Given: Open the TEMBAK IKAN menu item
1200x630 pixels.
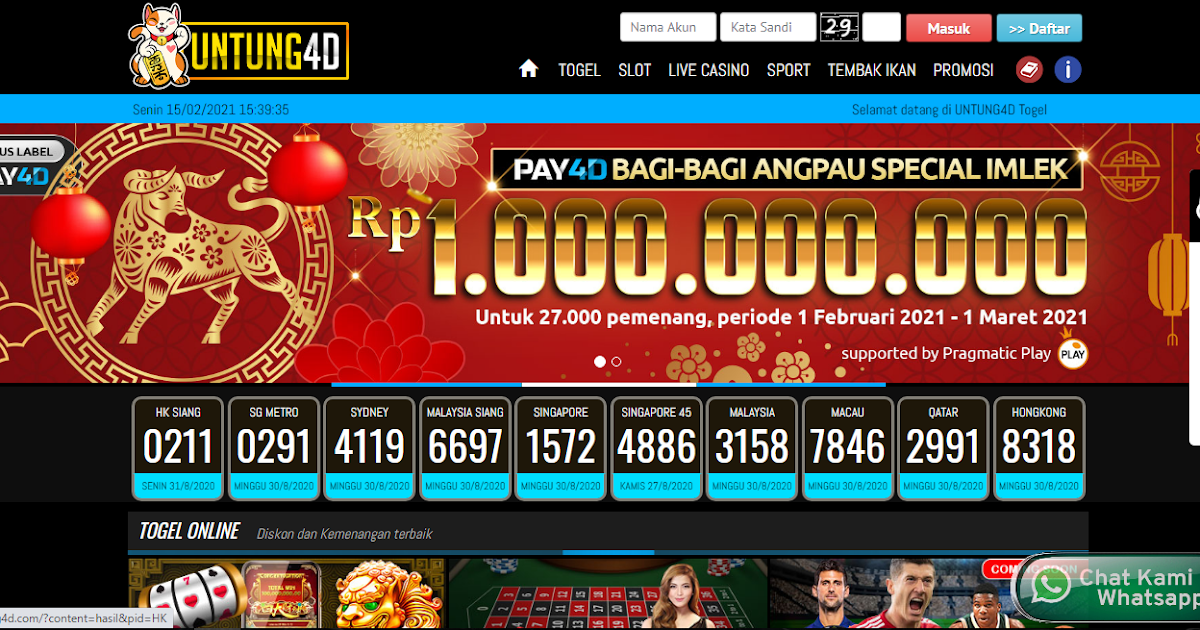Looking at the screenshot, I should [872, 70].
